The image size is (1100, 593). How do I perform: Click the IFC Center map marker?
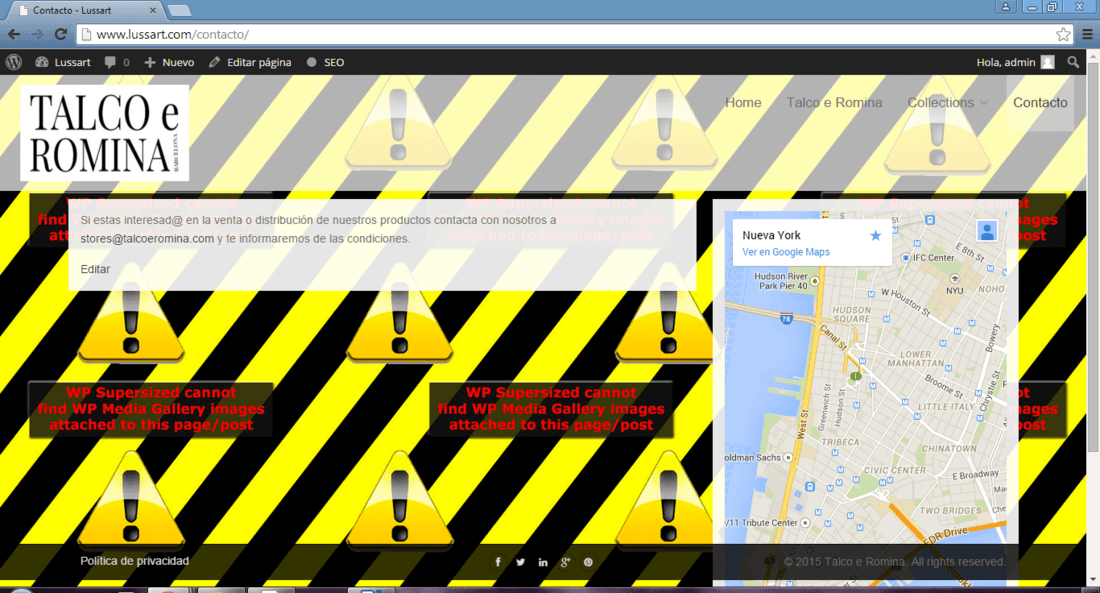[906, 258]
